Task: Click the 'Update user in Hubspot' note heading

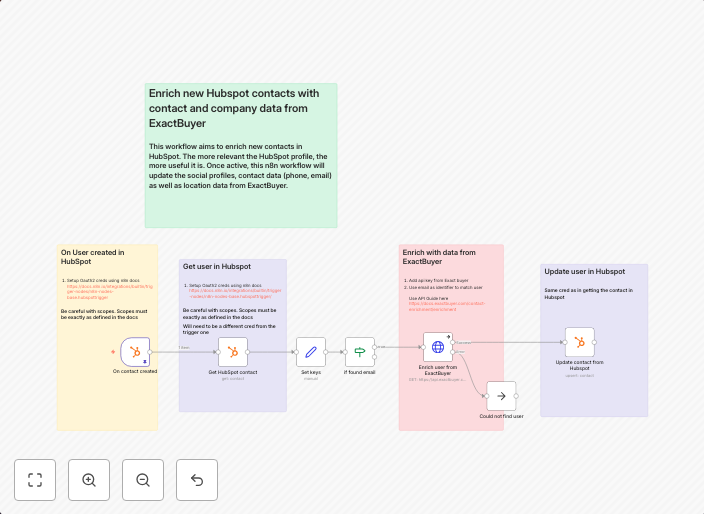Action: click(585, 272)
